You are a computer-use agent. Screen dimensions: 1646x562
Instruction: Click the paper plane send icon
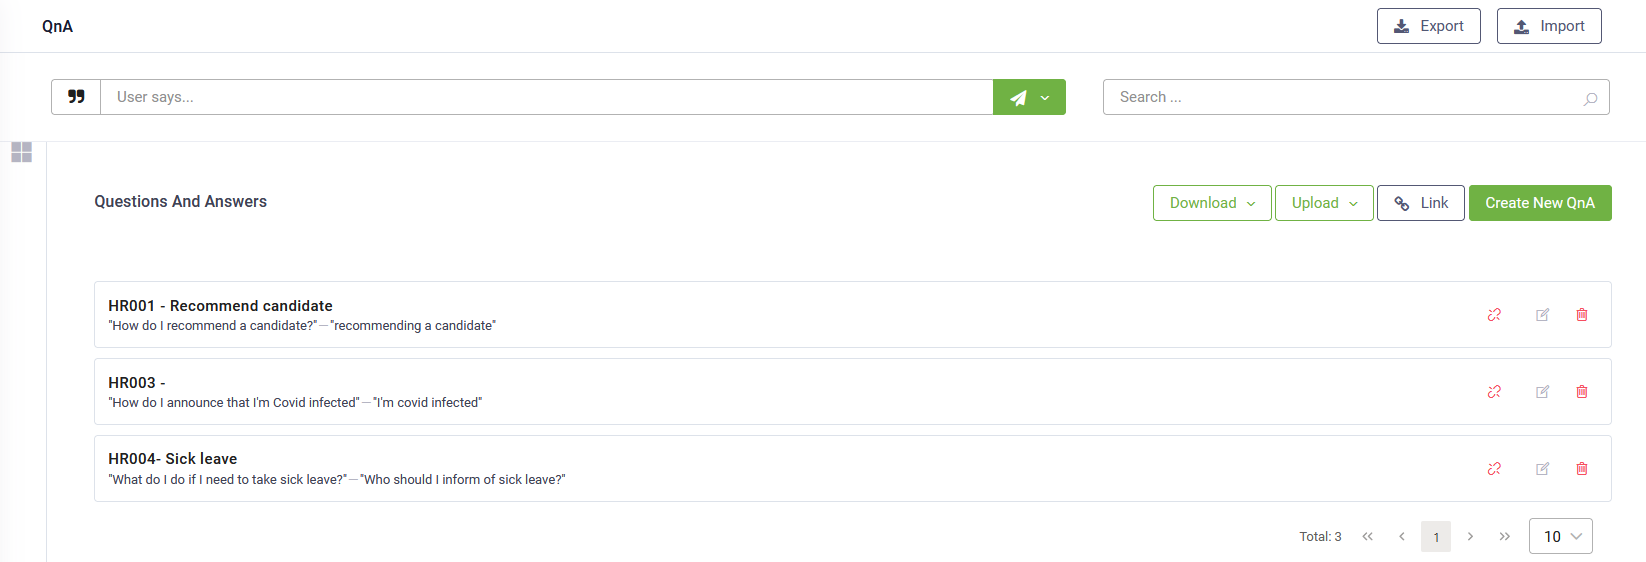(x=1018, y=97)
